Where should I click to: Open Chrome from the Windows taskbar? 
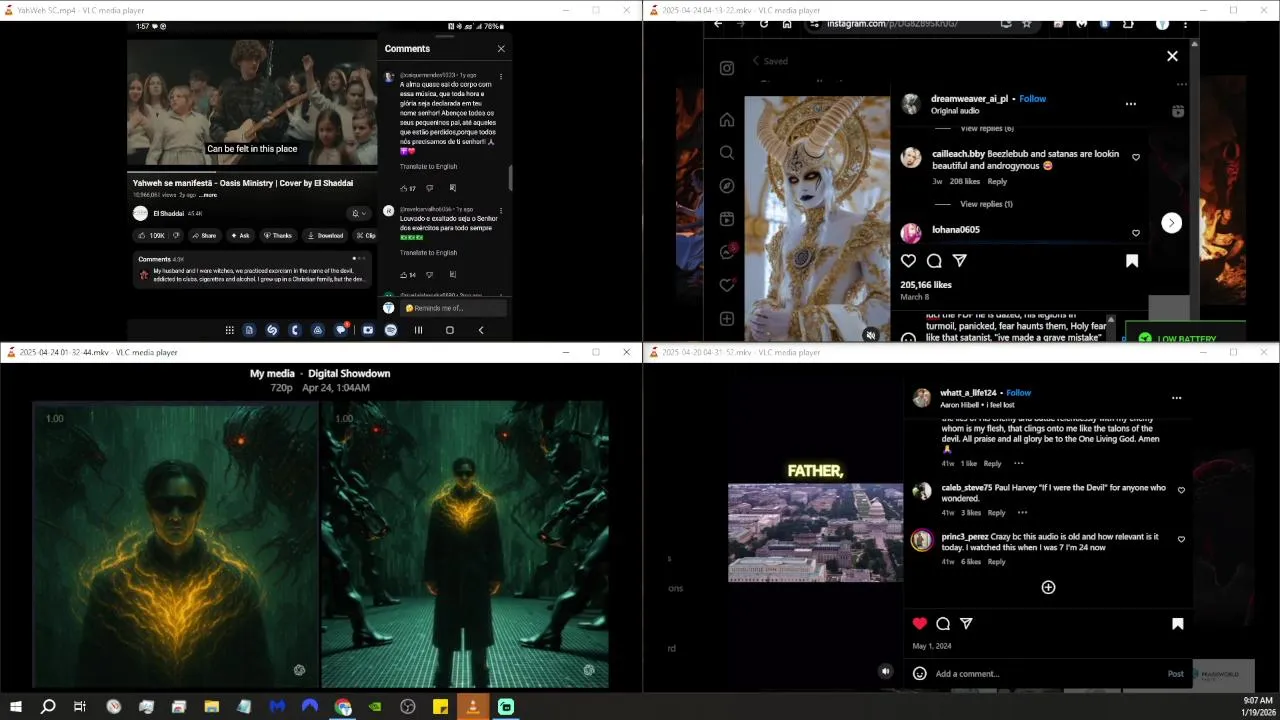pyautogui.click(x=343, y=706)
